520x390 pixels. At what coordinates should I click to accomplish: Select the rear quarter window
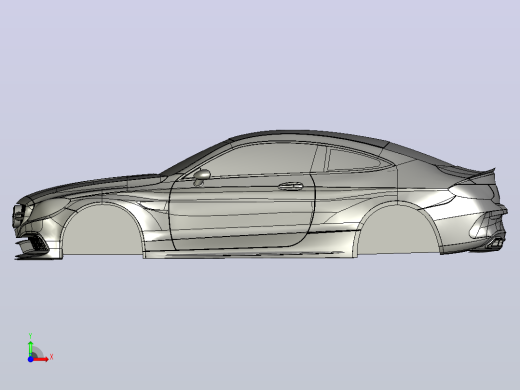coord(354,161)
